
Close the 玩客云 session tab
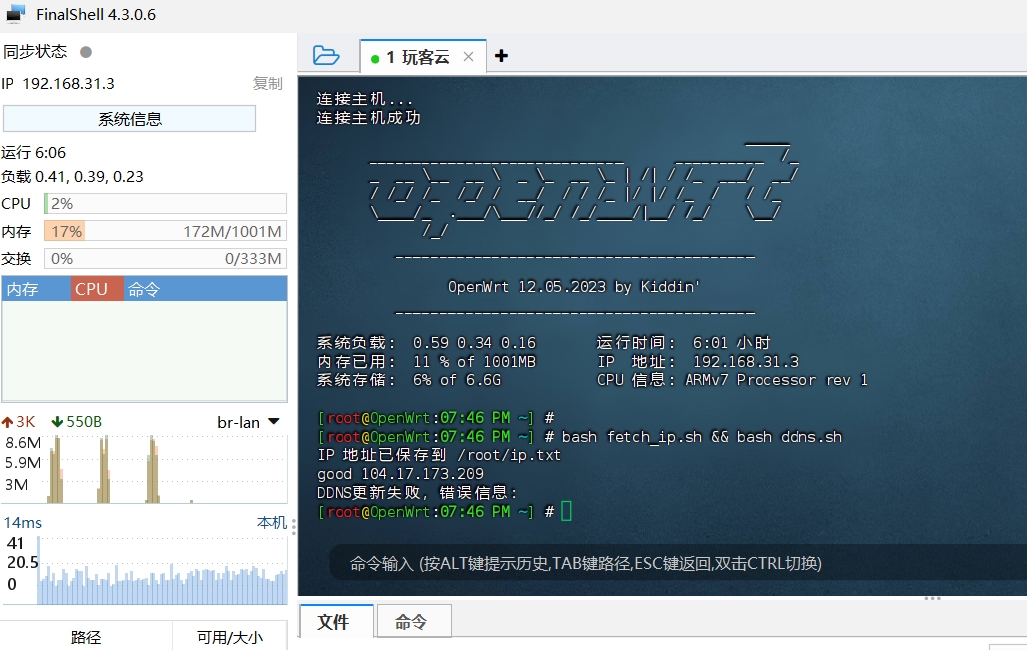(x=468, y=57)
